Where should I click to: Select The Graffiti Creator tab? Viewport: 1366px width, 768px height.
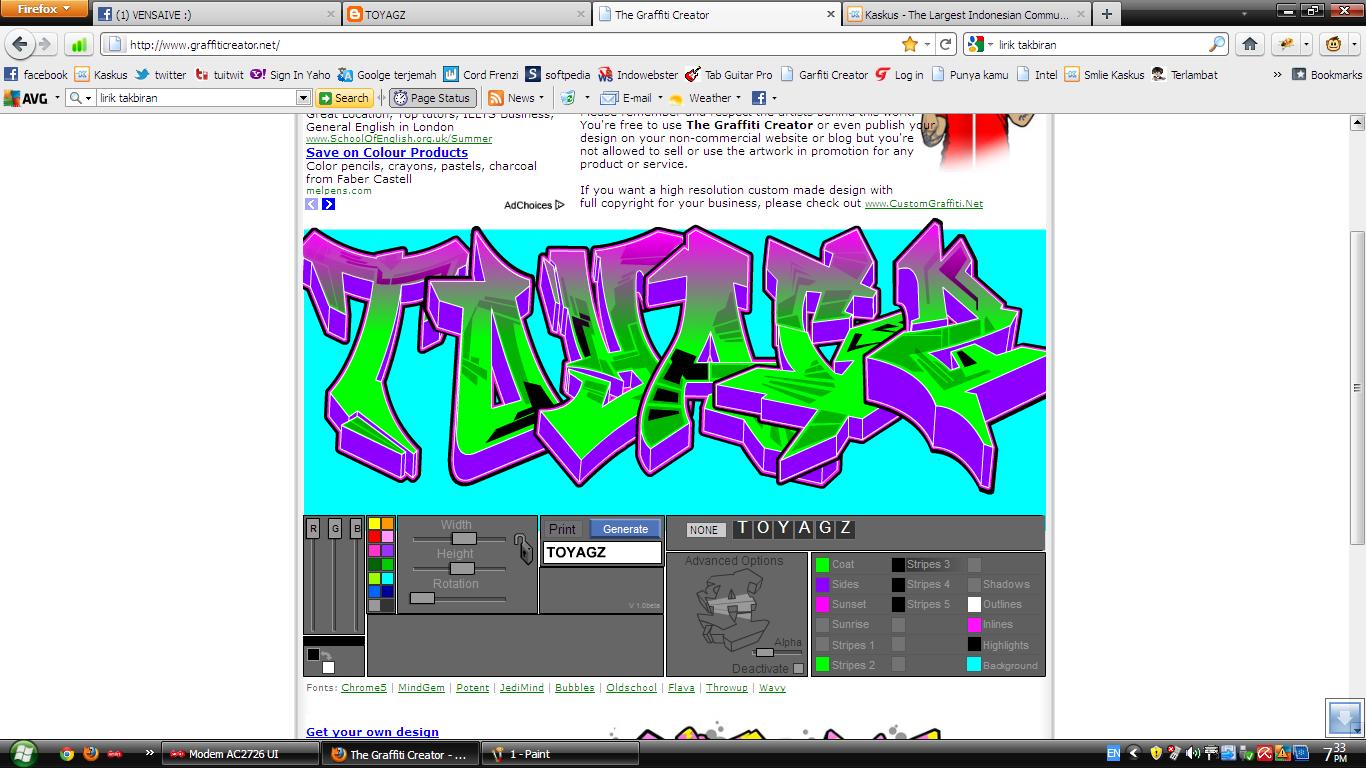pos(716,15)
